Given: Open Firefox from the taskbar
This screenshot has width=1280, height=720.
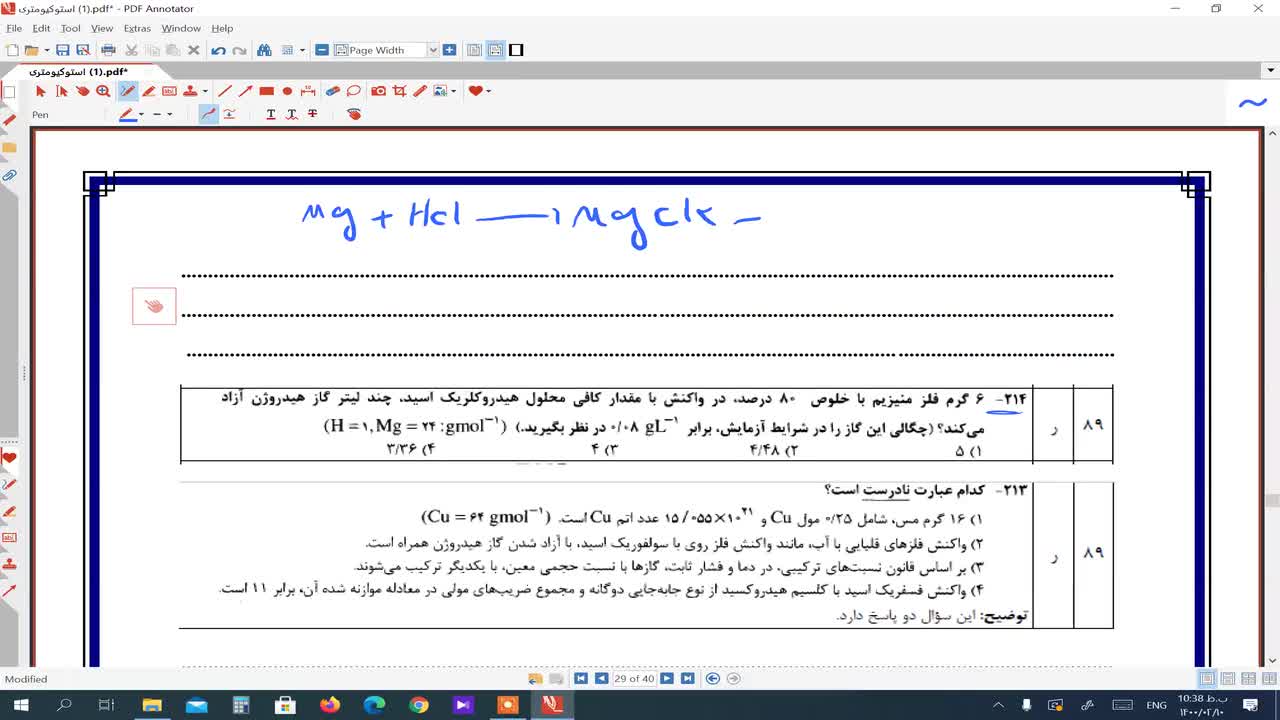Looking at the screenshot, I should [x=329, y=705].
